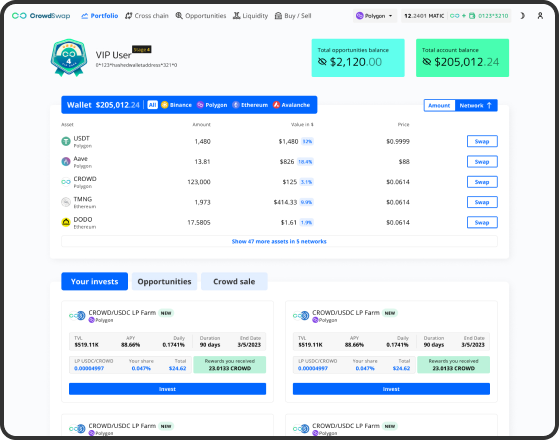Open the Portfolio tab
The width and height of the screenshot is (559, 440).
(99, 16)
